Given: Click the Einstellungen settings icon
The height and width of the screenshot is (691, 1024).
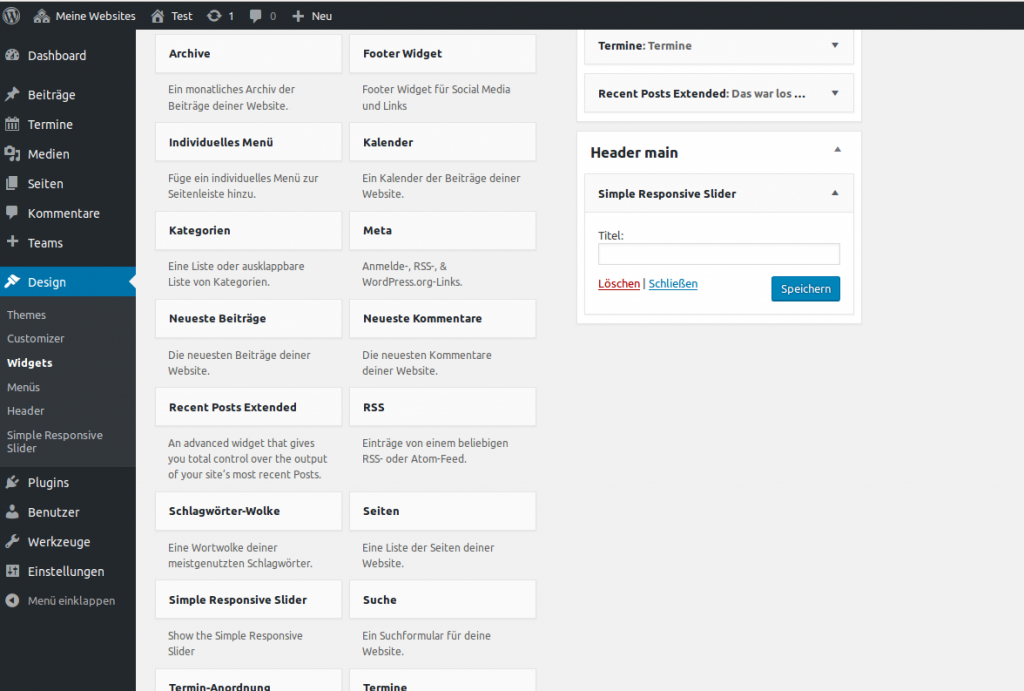Looking at the screenshot, I should [x=12, y=571].
